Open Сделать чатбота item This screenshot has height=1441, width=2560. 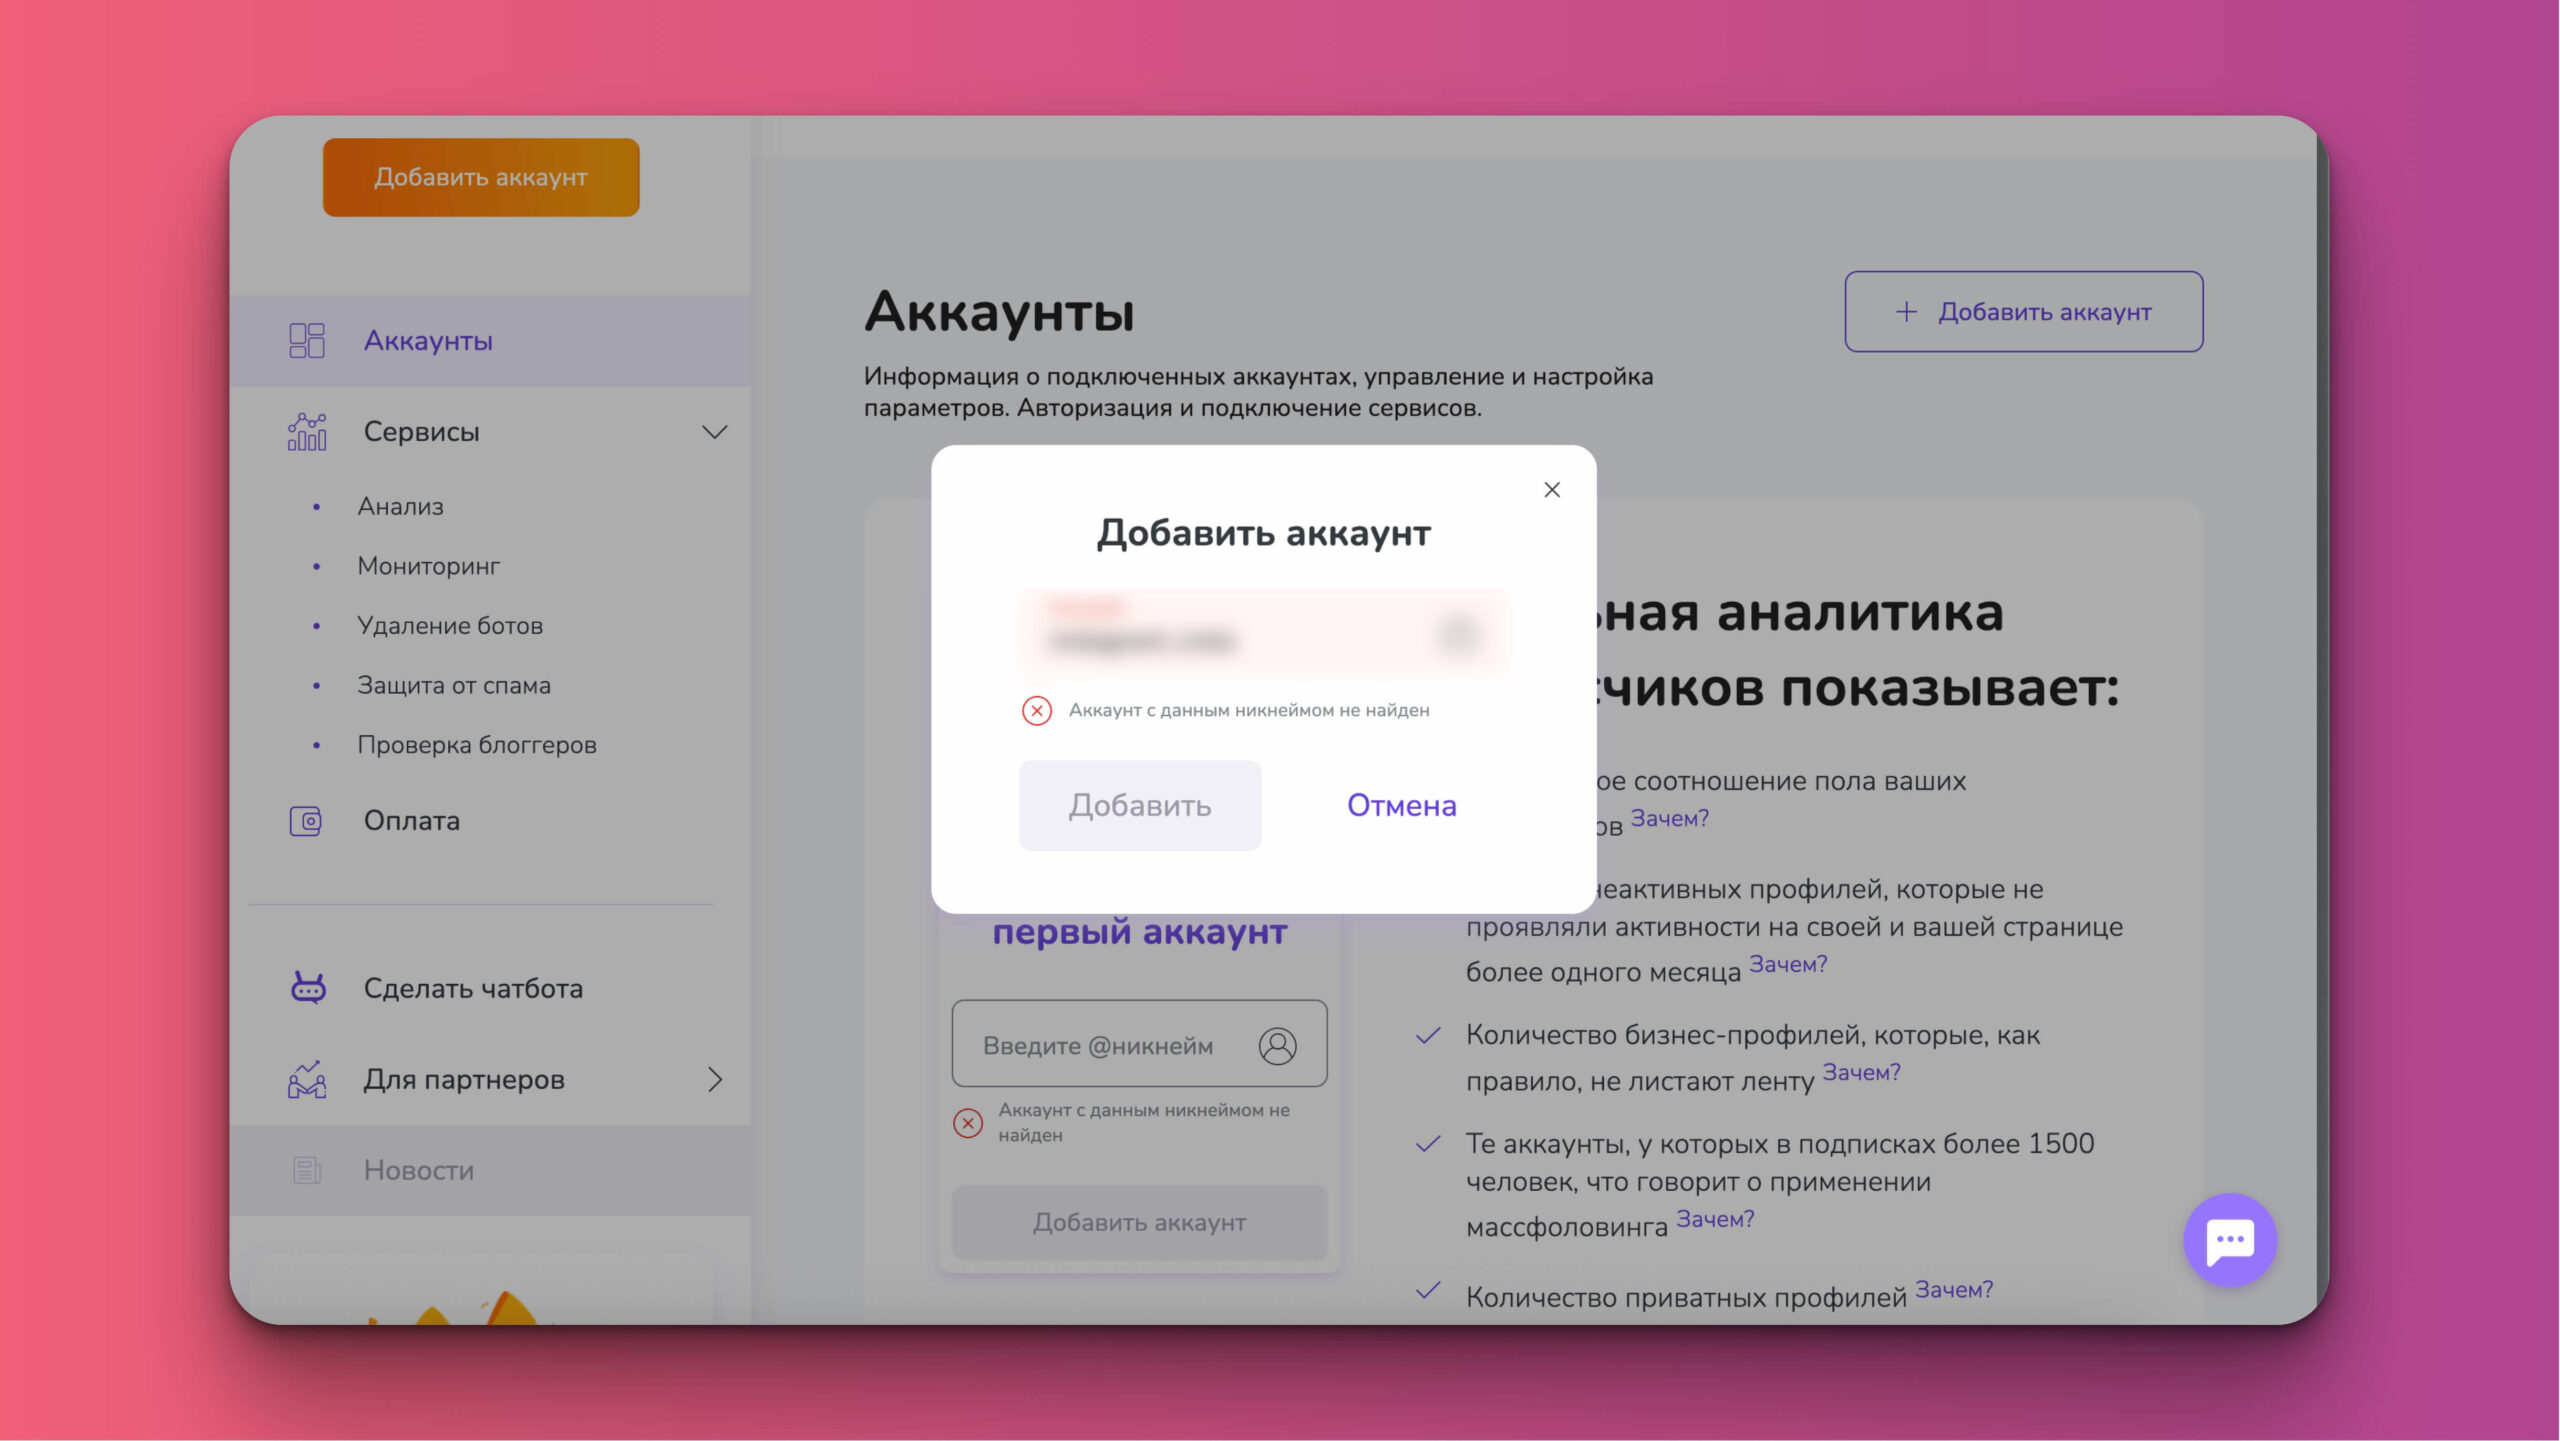click(473, 989)
